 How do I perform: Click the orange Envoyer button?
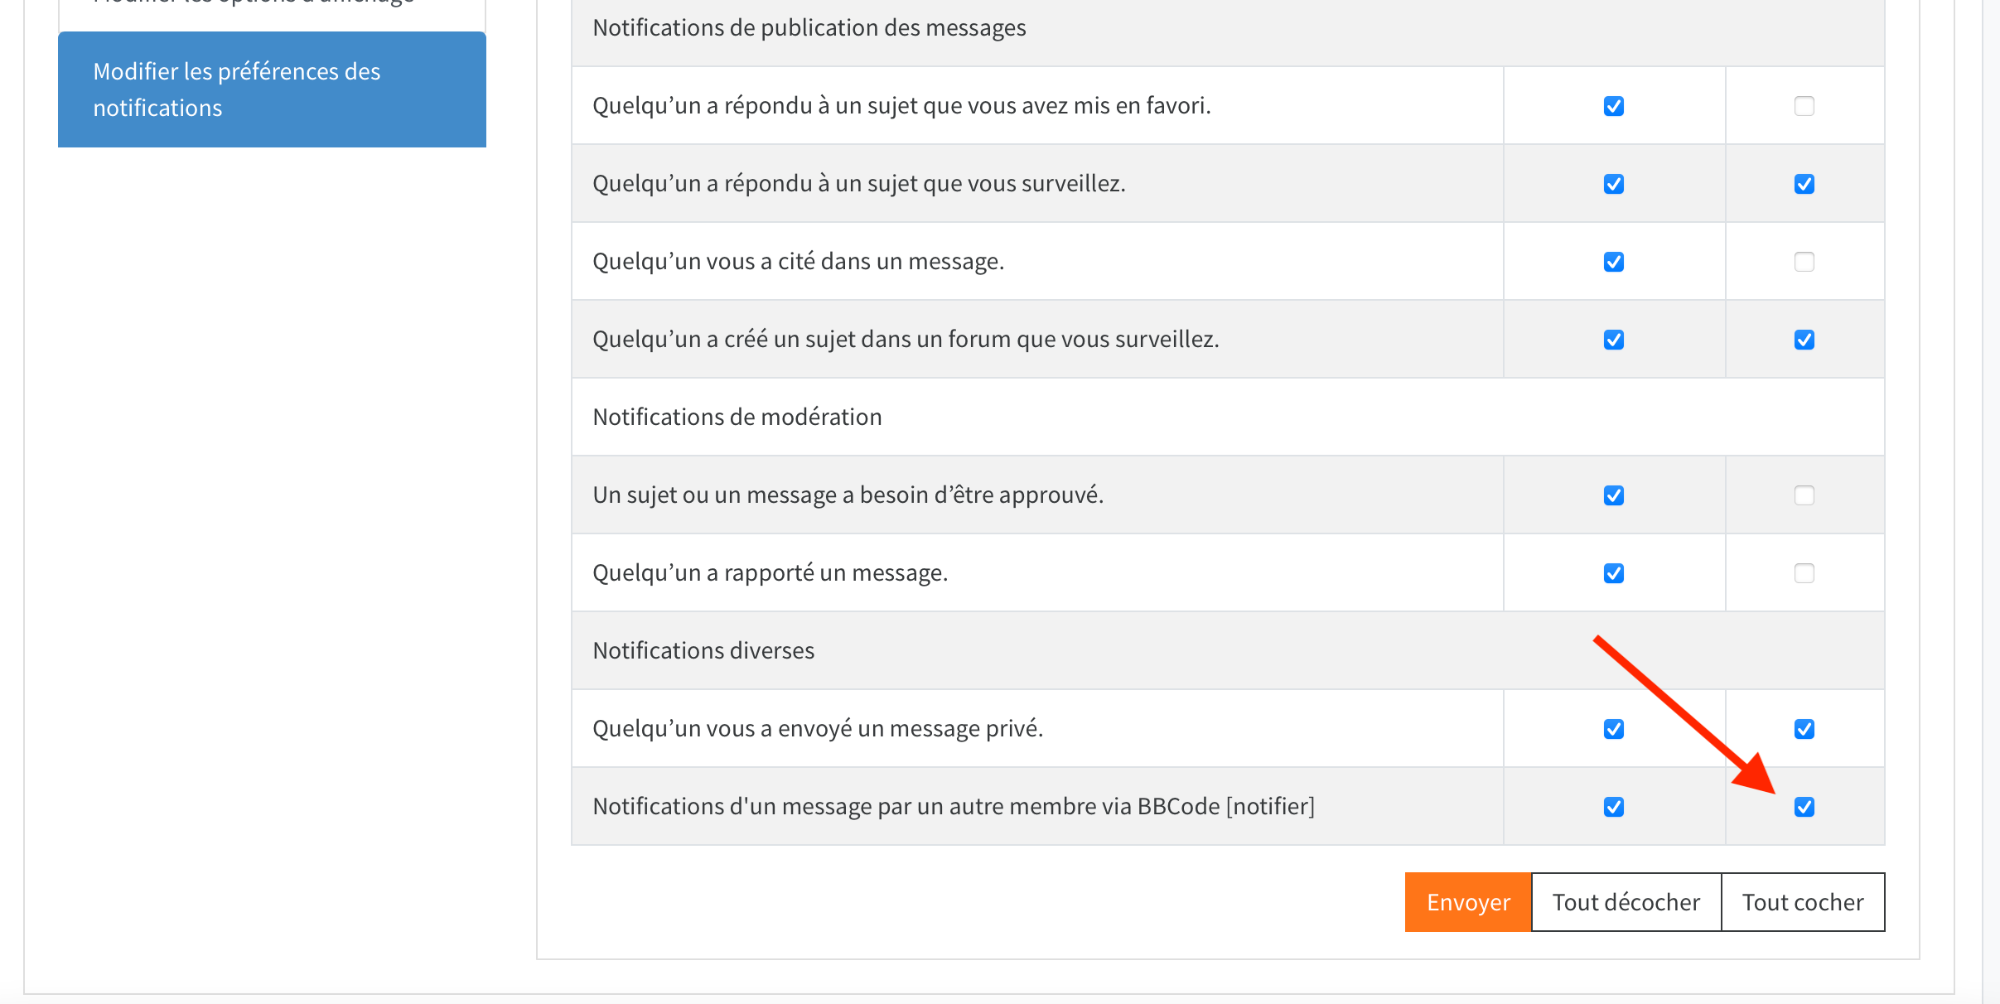click(1467, 902)
